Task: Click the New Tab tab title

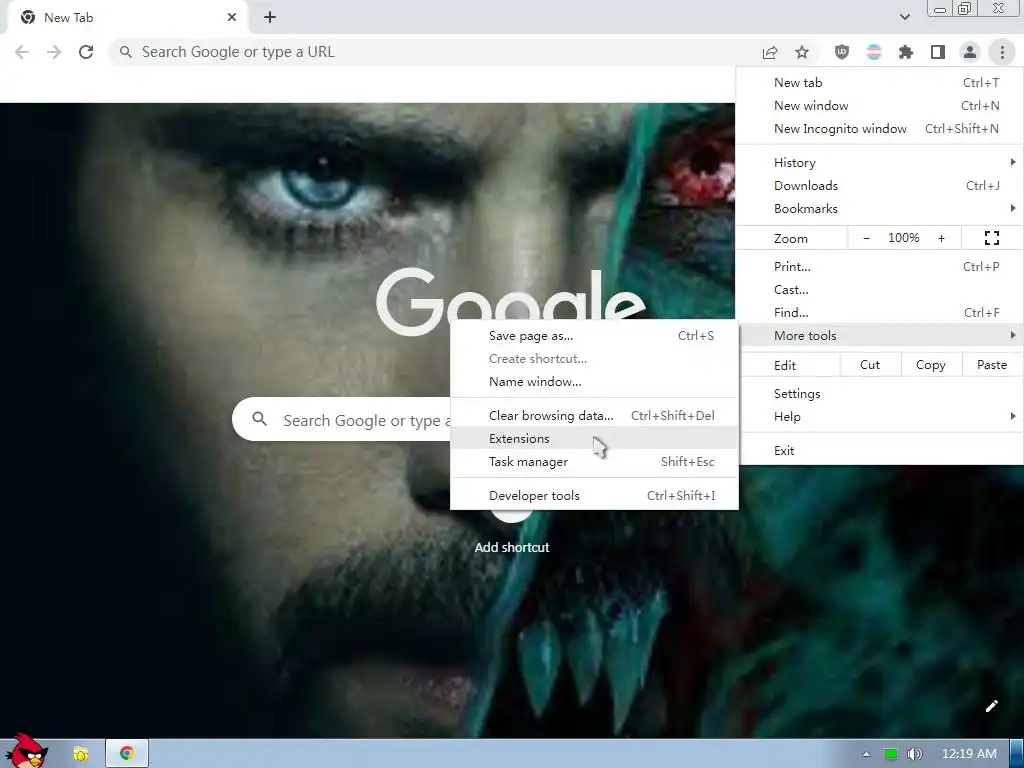Action: click(x=69, y=18)
